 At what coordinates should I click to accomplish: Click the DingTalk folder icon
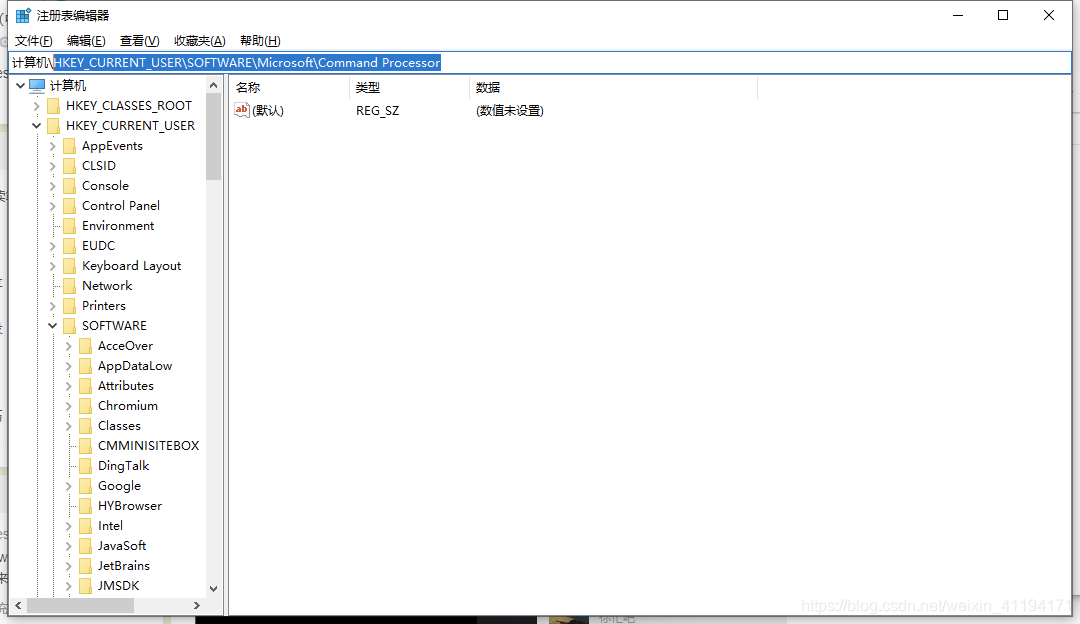[x=85, y=466]
